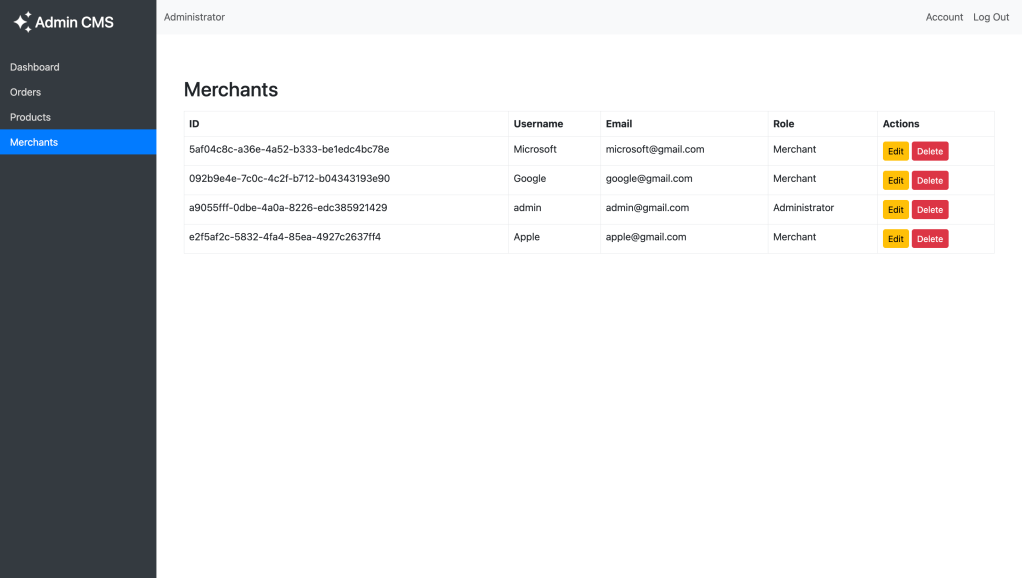
Task: Open the Account link in header
Action: [x=944, y=17]
